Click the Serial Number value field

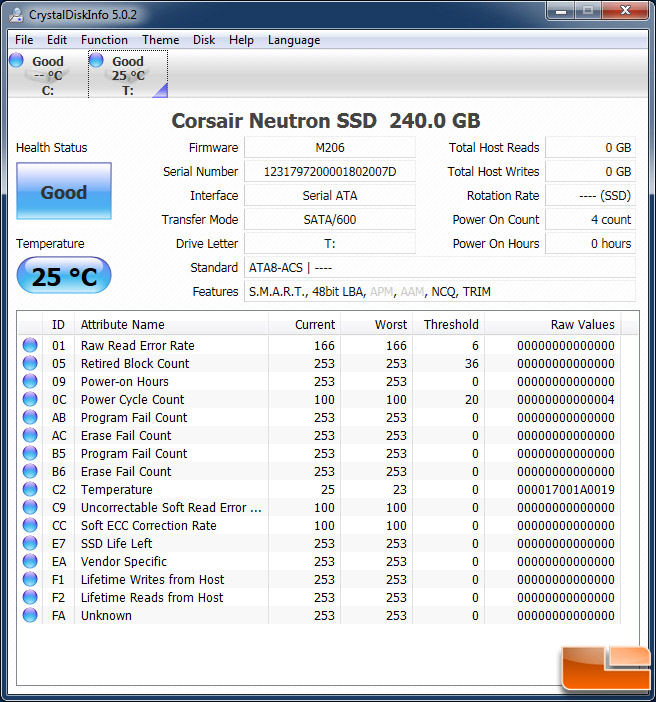coord(330,172)
